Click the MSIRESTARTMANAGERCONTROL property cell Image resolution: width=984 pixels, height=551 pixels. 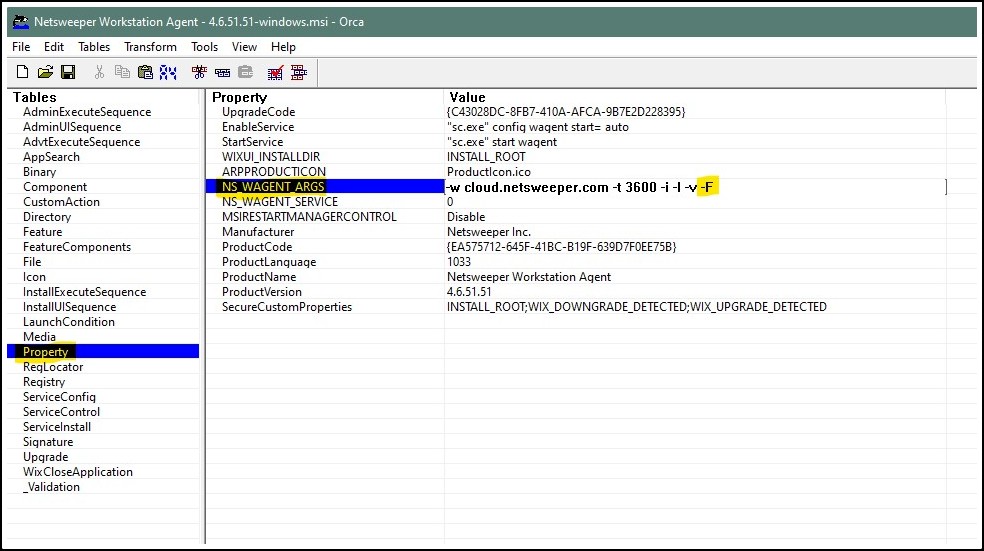[x=309, y=217]
